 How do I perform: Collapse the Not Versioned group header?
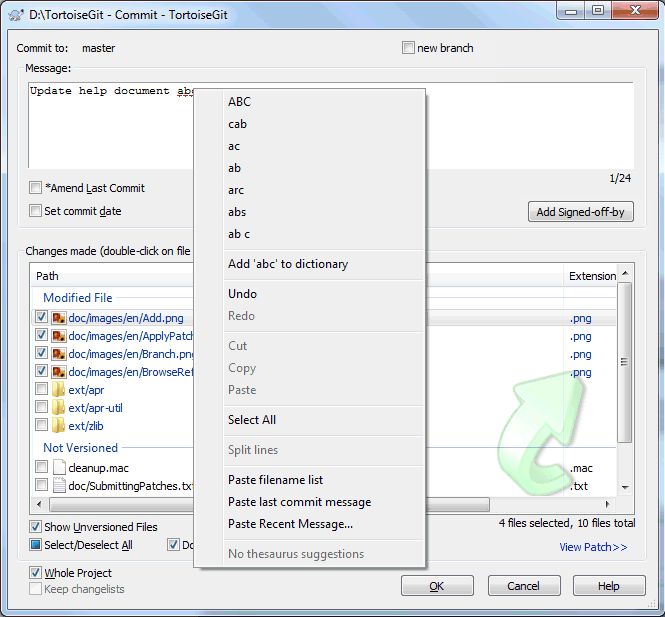coord(81,448)
